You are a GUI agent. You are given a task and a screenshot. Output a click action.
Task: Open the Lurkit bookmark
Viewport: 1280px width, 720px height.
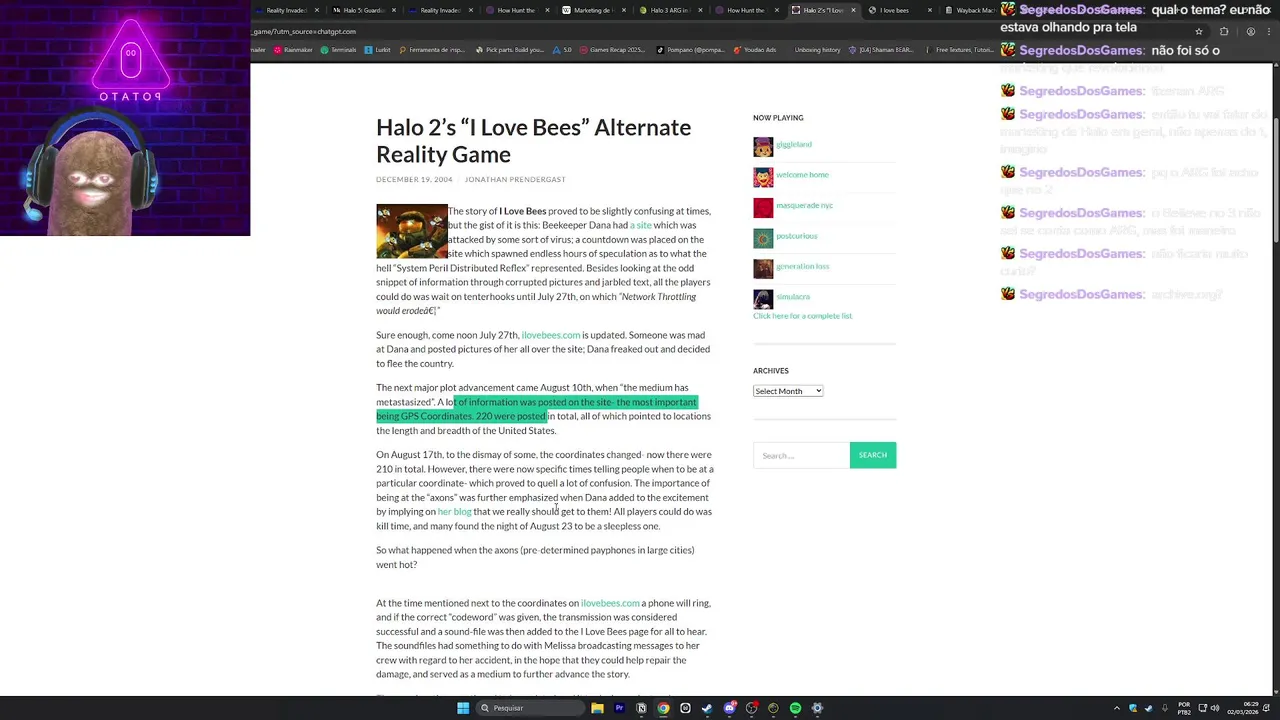pyautogui.click(x=377, y=49)
